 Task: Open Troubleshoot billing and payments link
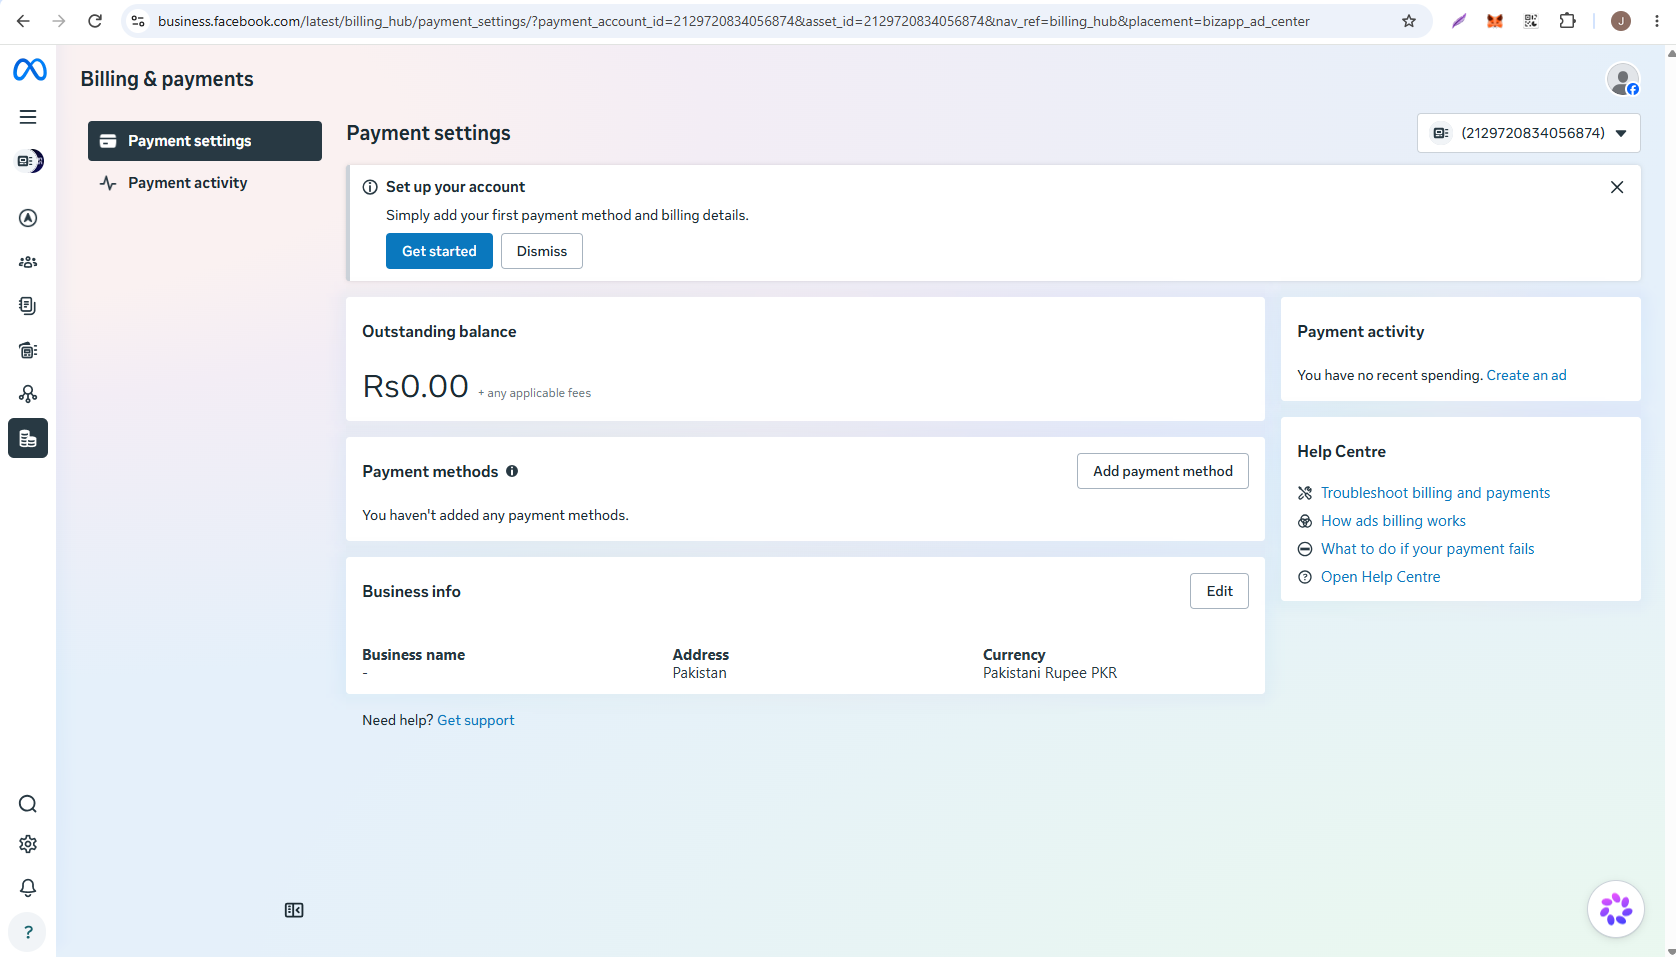(x=1435, y=493)
